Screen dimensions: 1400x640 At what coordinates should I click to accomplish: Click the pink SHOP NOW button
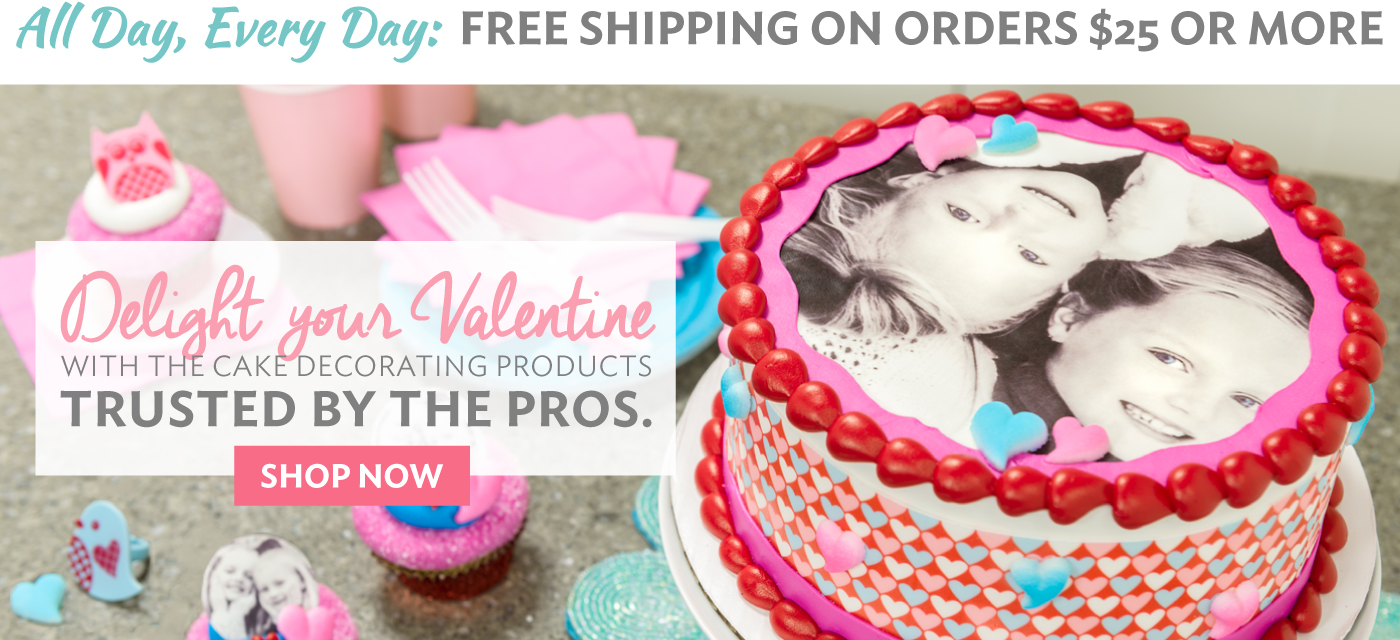[352, 475]
